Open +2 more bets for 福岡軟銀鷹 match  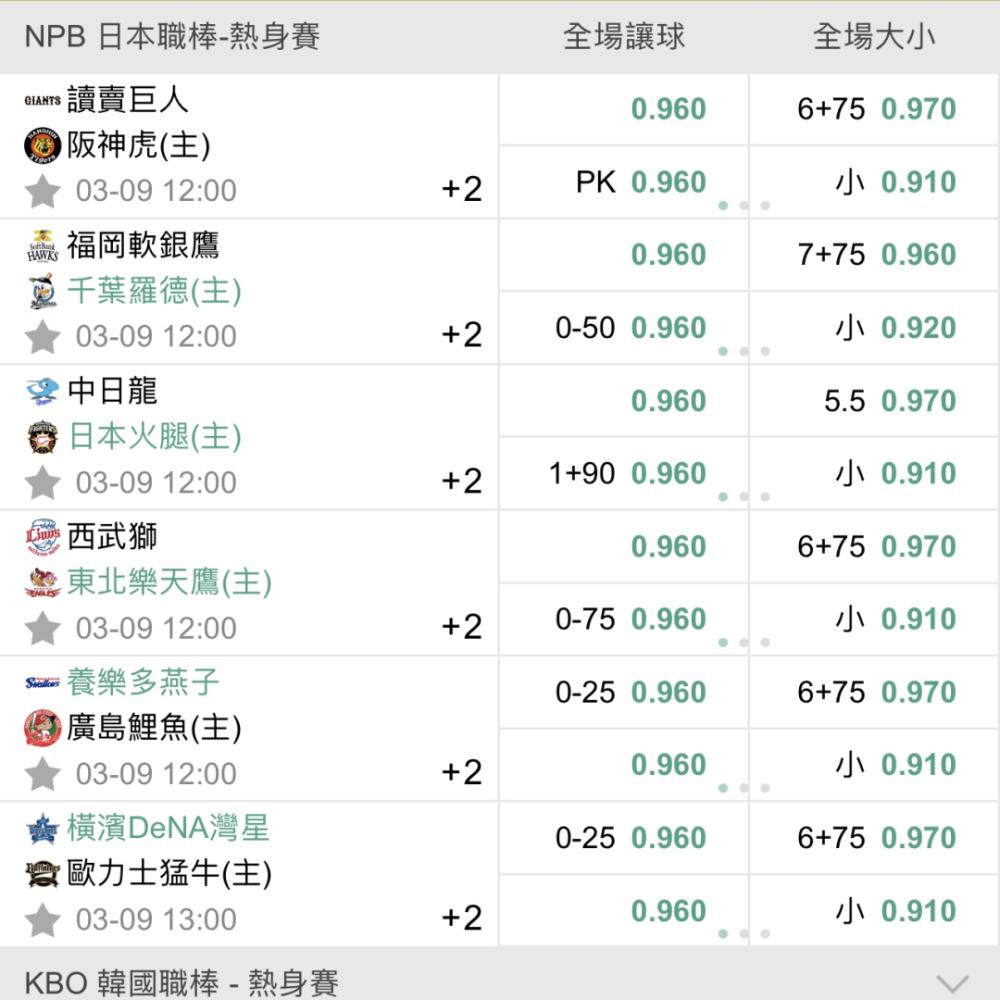pos(462,334)
